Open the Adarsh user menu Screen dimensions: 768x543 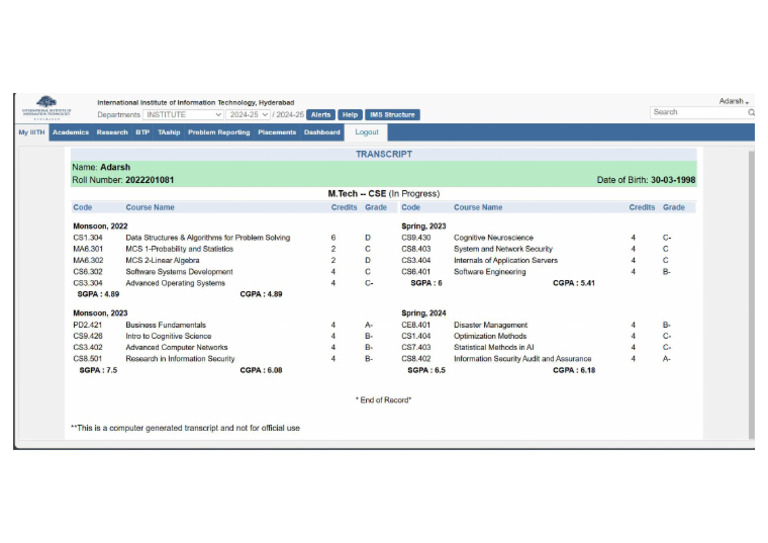(x=734, y=101)
